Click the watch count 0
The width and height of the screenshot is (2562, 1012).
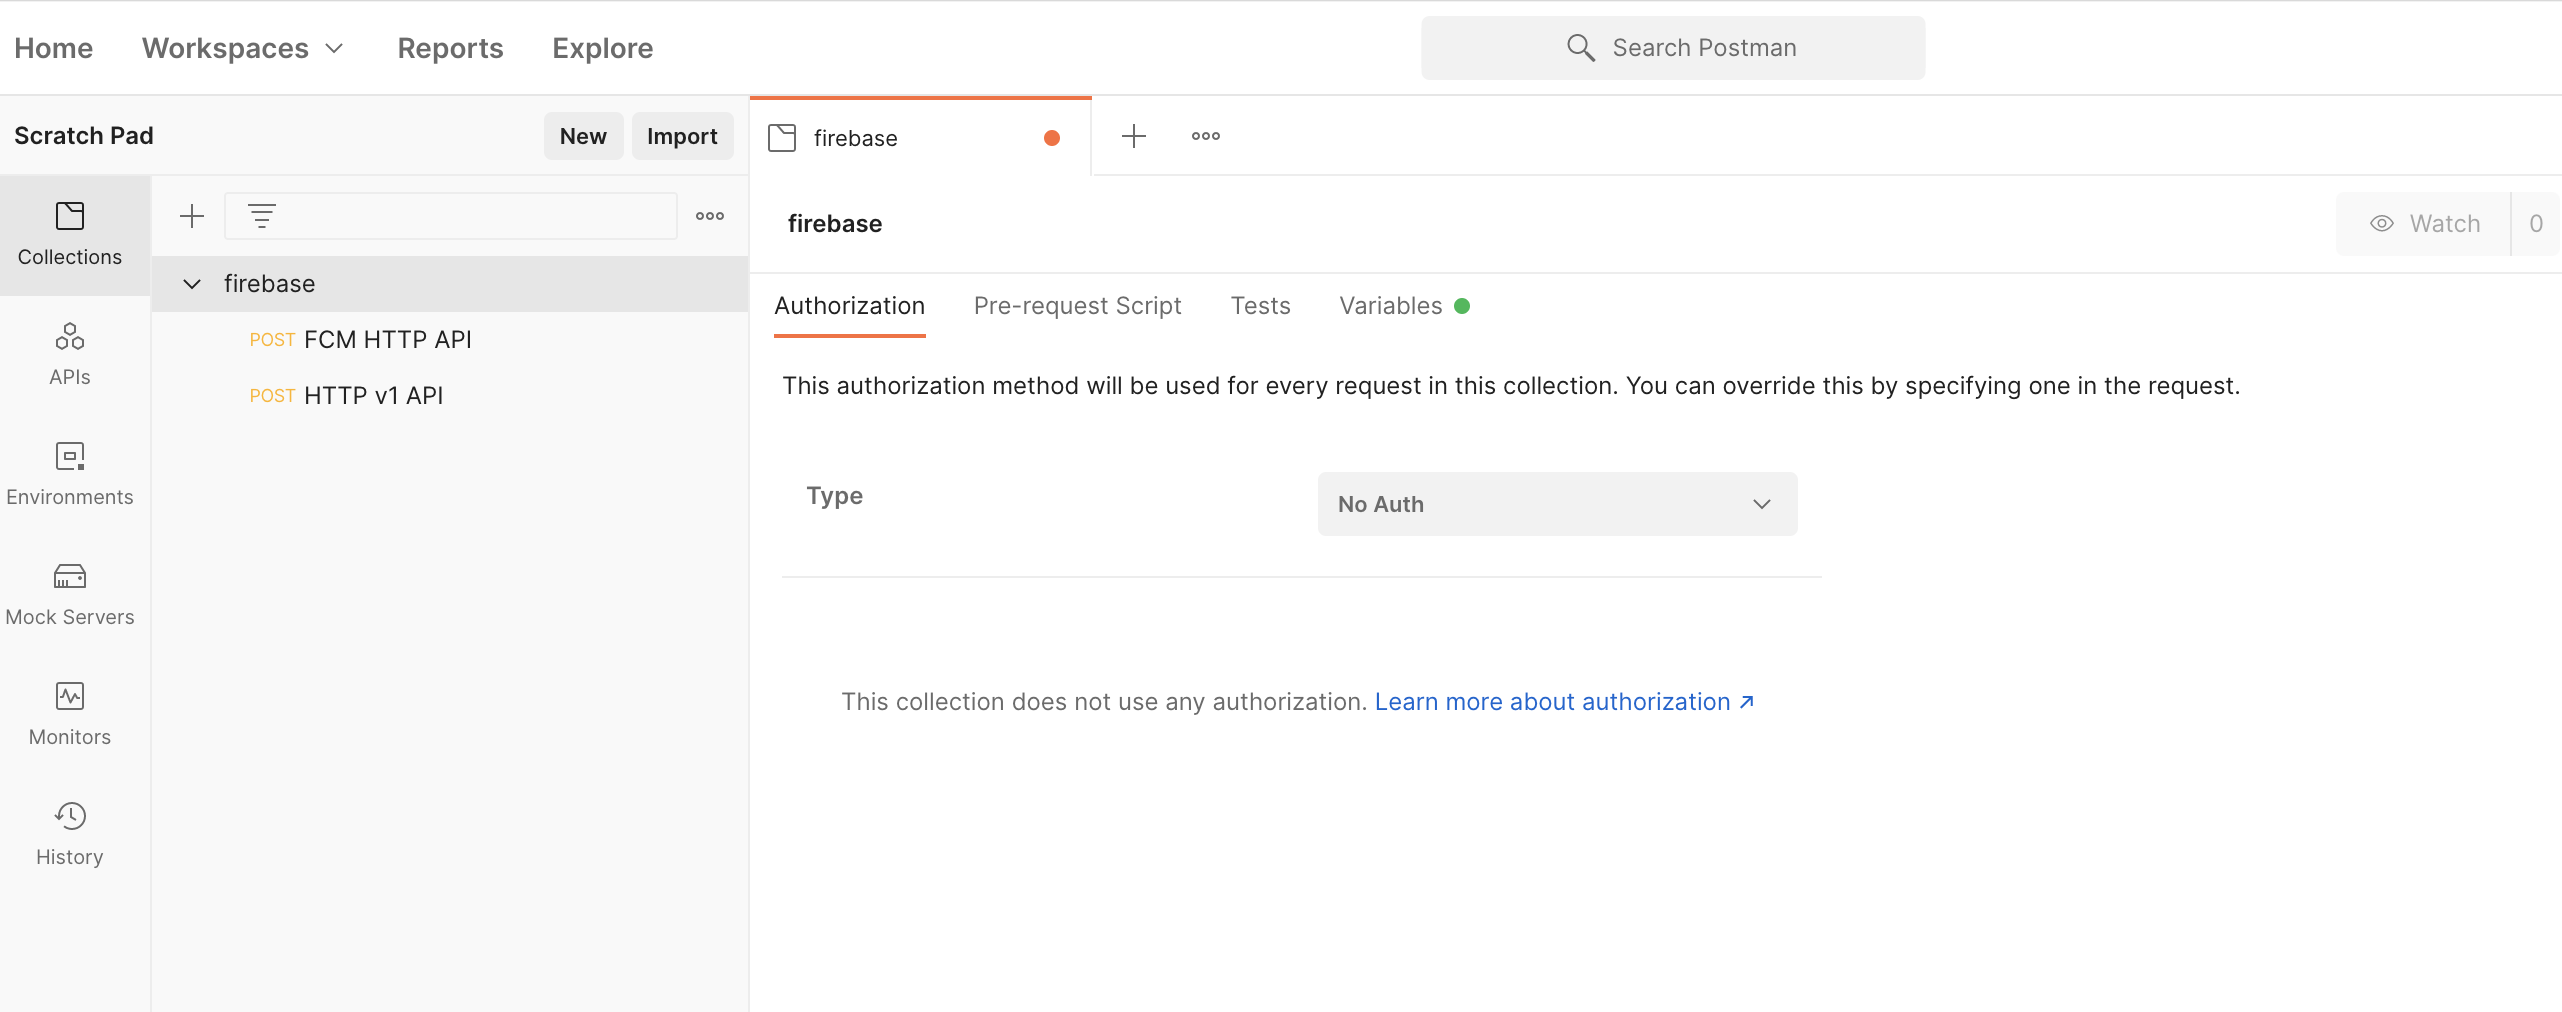(2536, 224)
